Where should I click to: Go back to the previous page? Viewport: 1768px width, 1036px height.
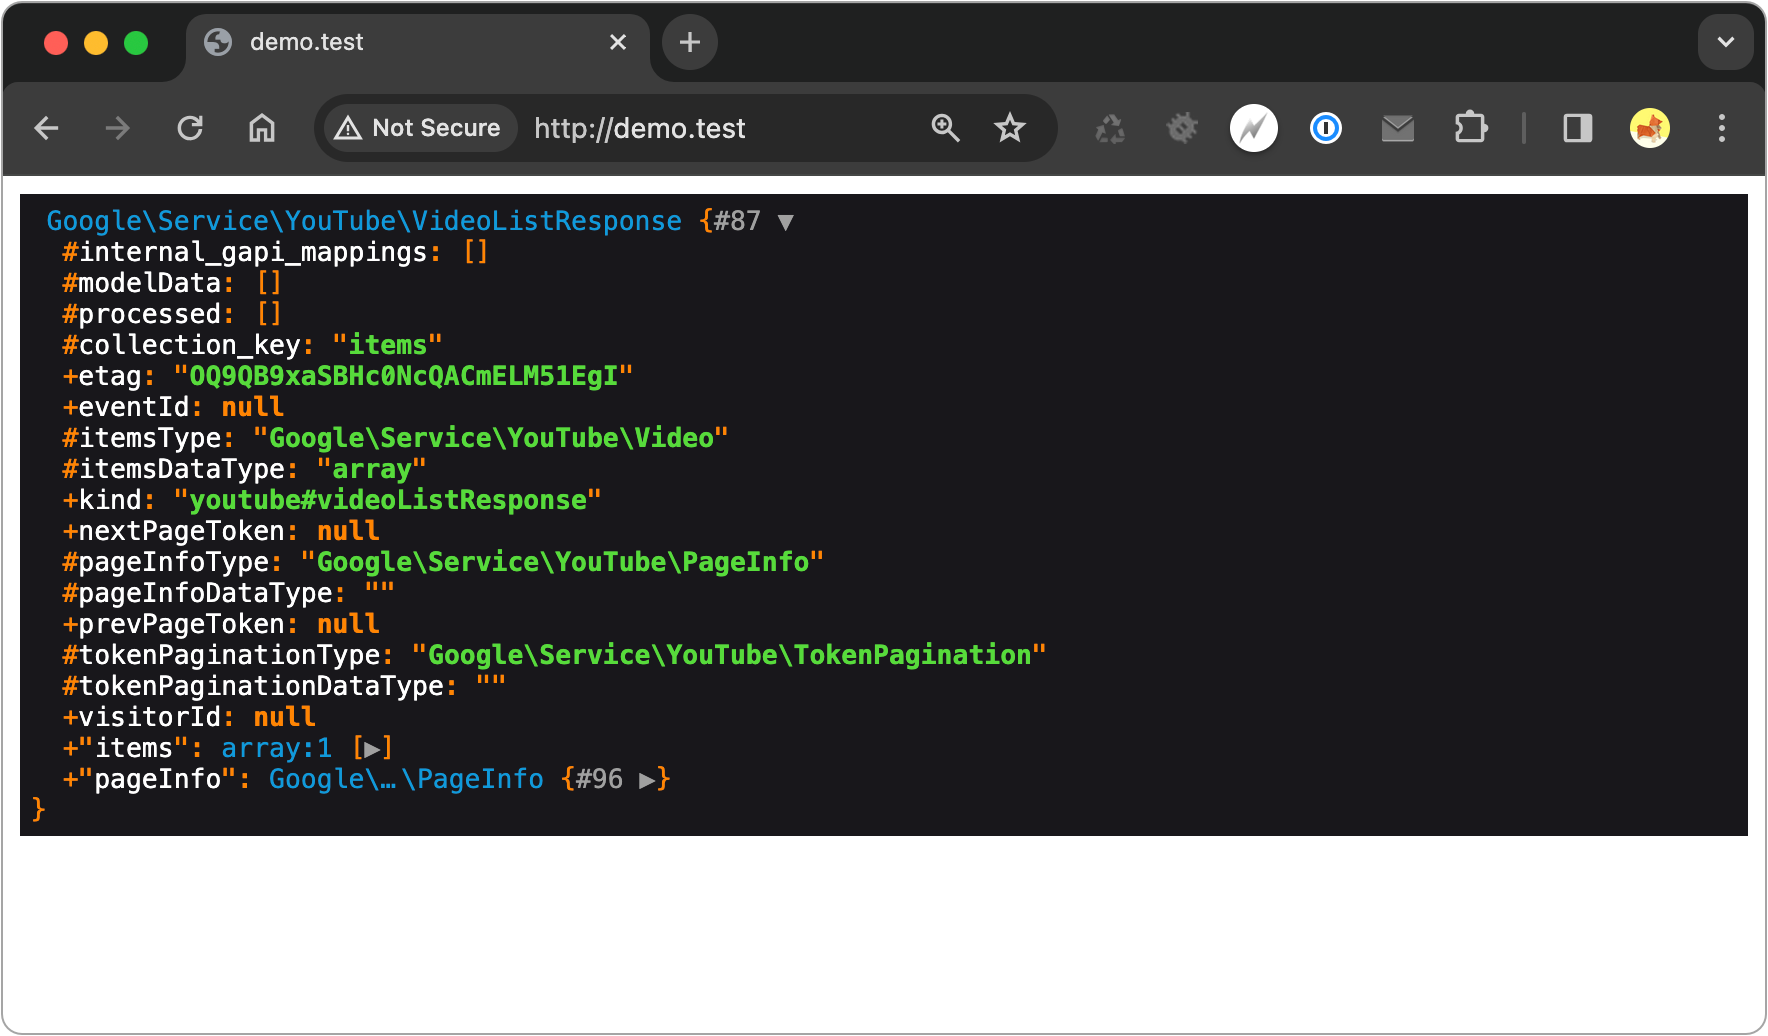47,128
